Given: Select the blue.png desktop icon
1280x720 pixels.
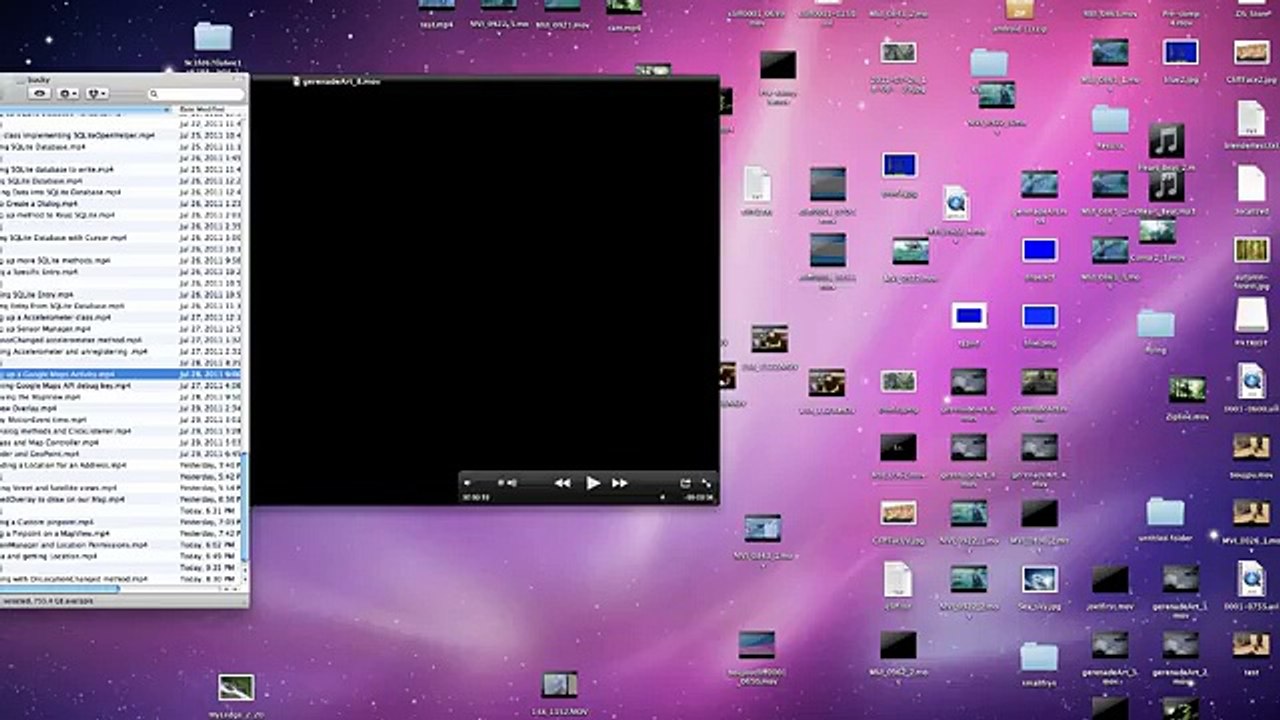Looking at the screenshot, I should coord(1040,318).
